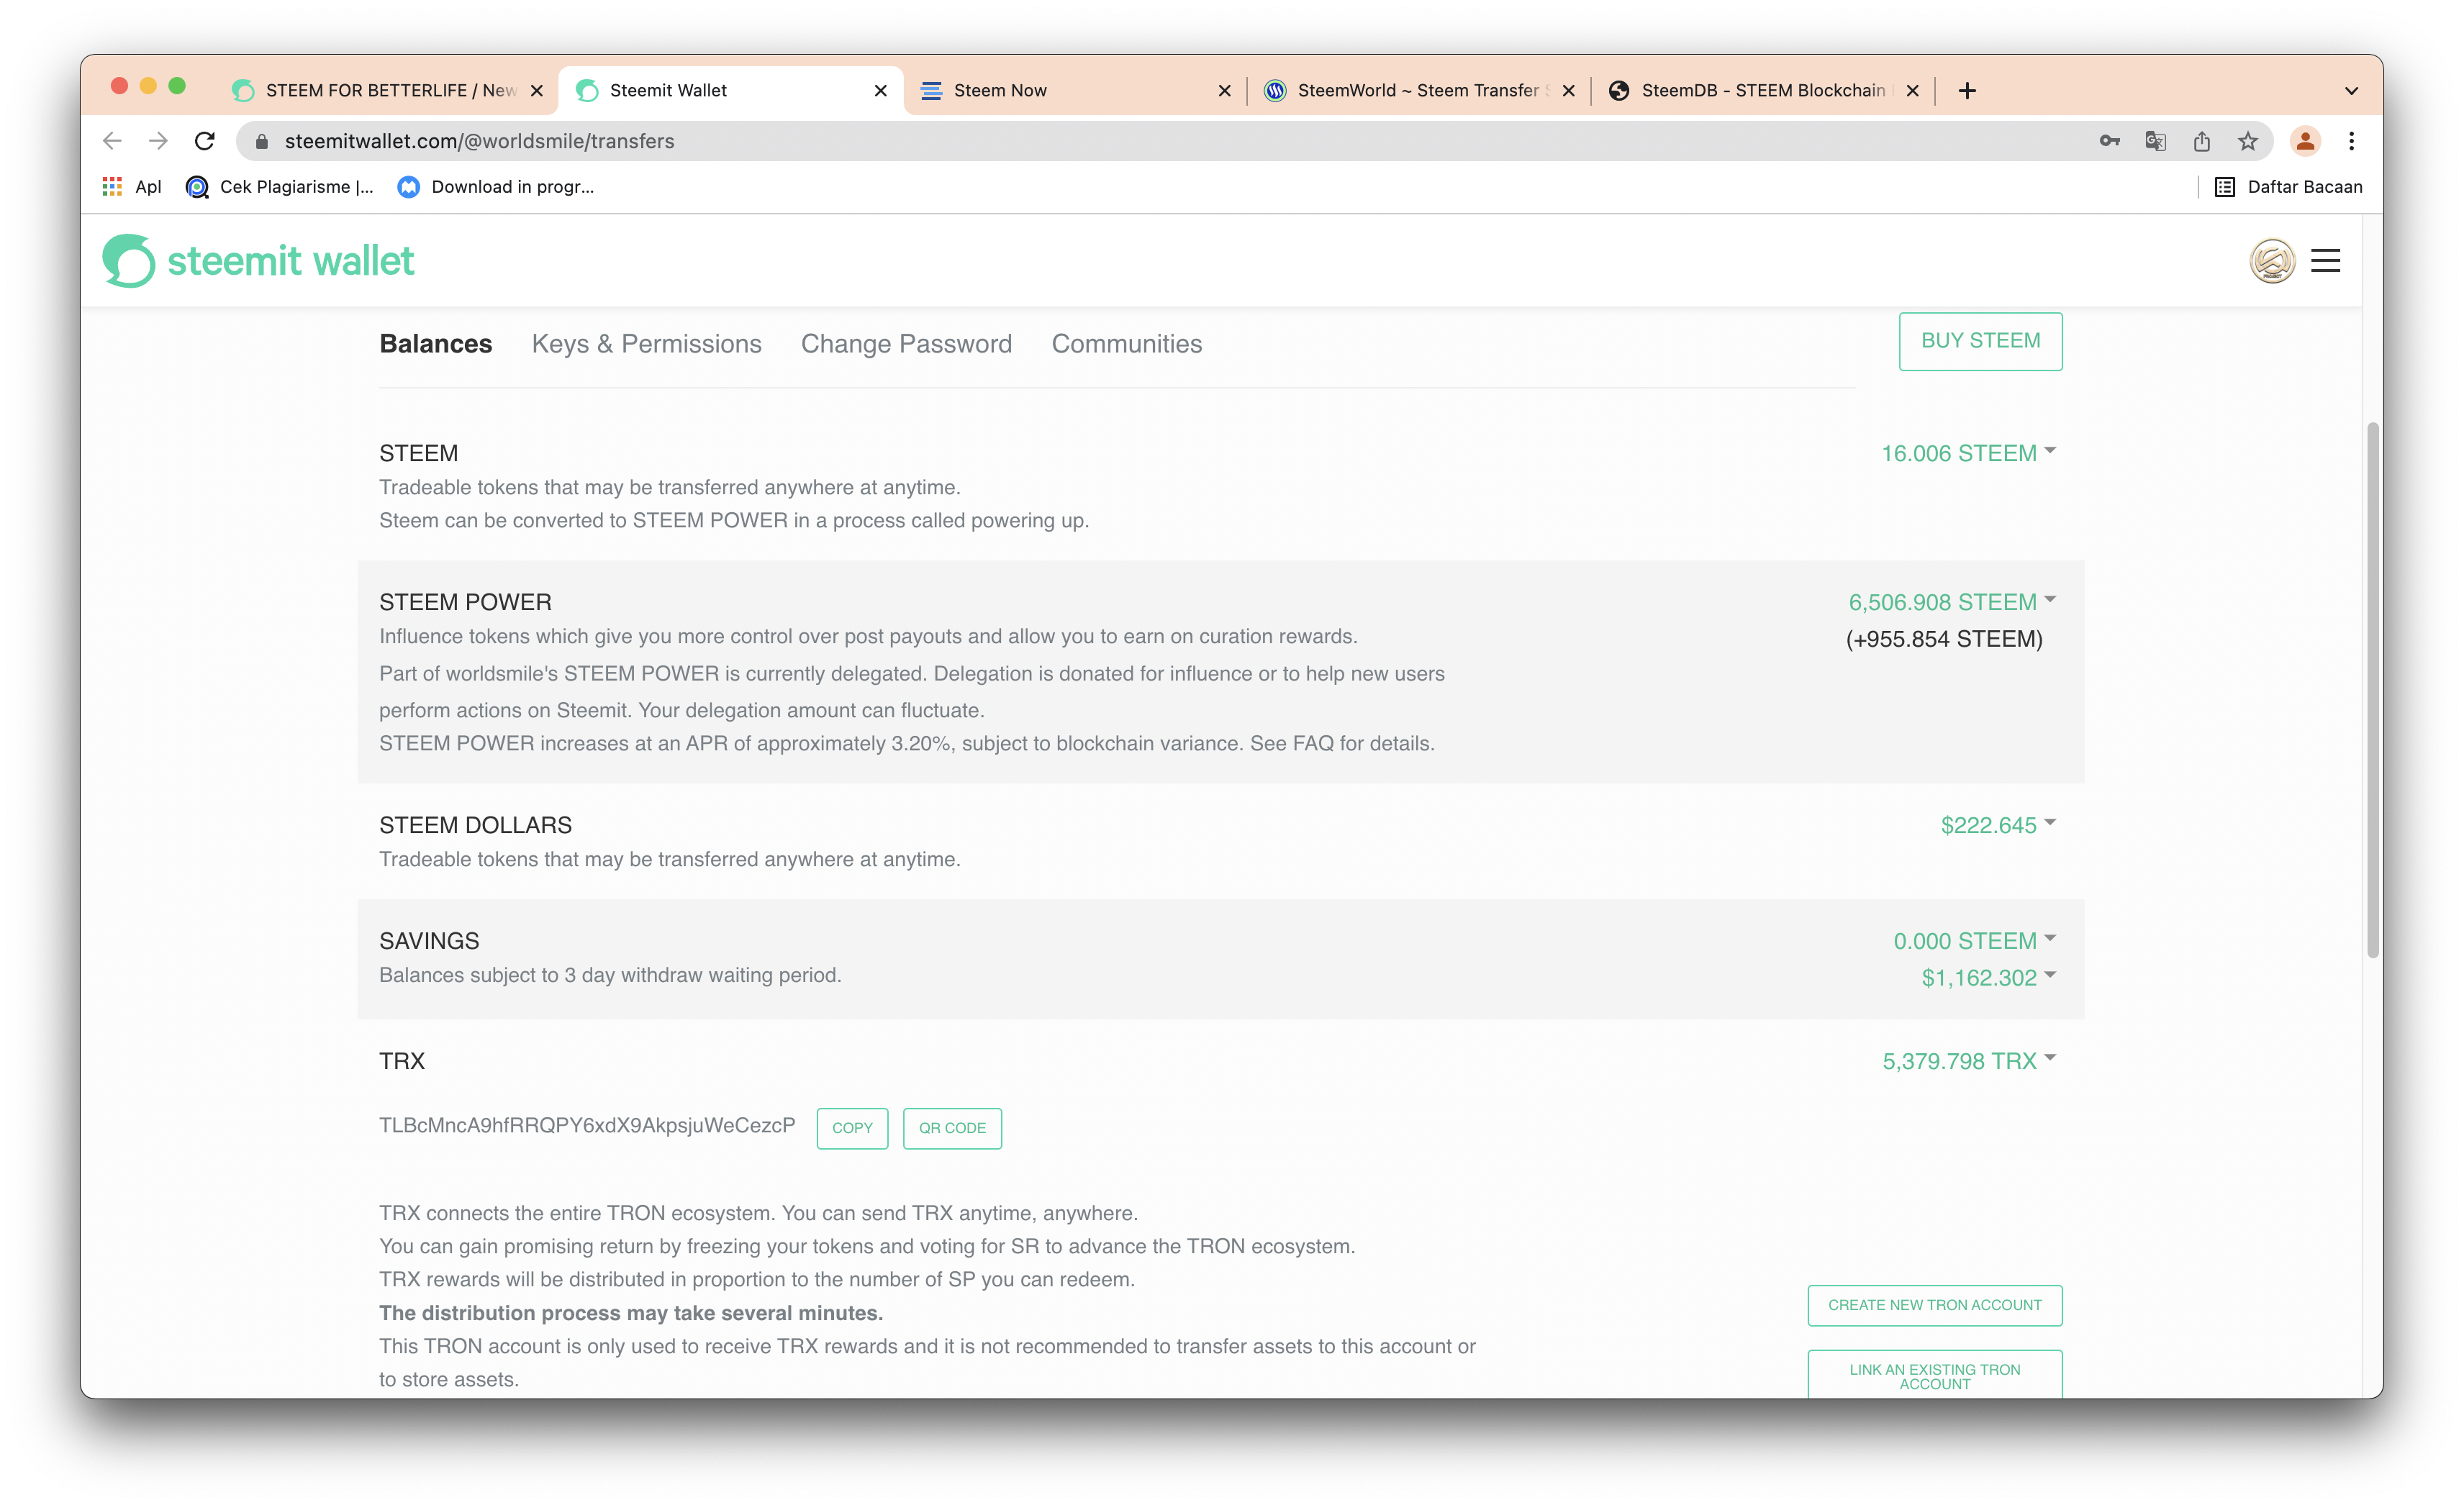Reload the Steemit Wallet page
The image size is (2464, 1505).
[x=205, y=141]
